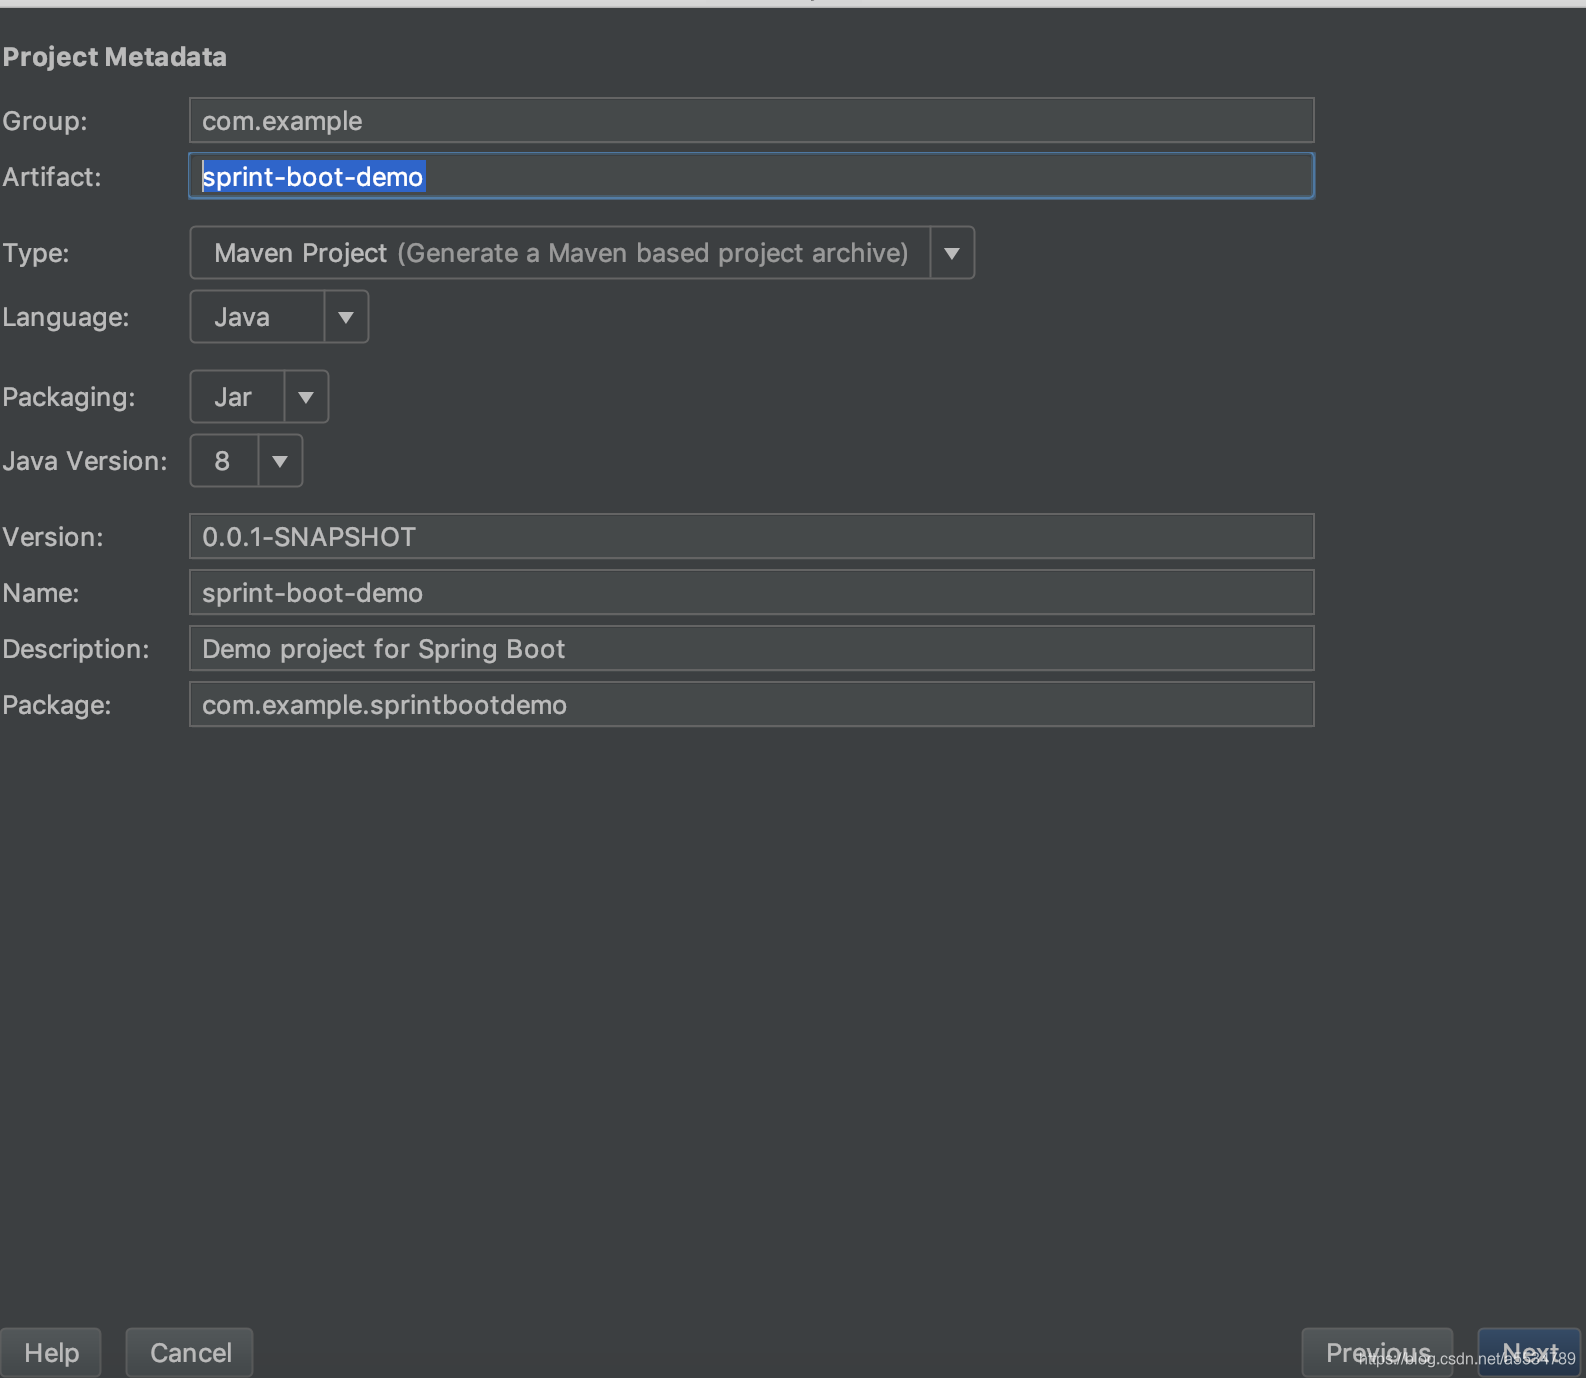Click the Language: label
Image resolution: width=1586 pixels, height=1378 pixels.
[x=66, y=317]
